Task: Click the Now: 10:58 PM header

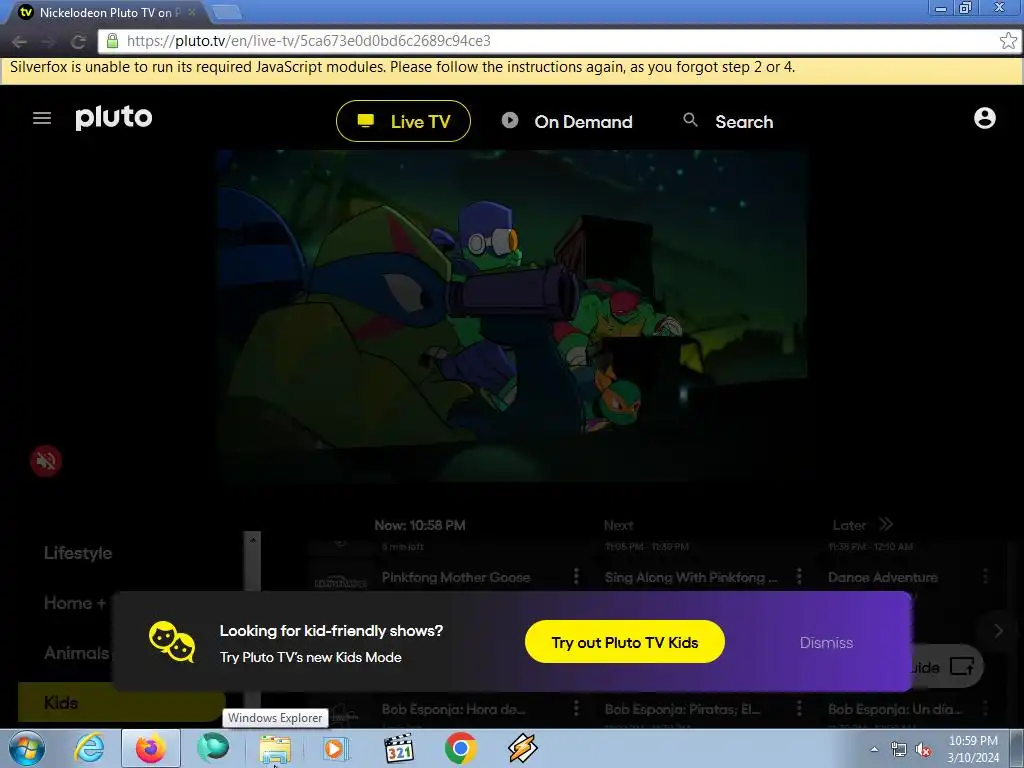Action: 420,525
